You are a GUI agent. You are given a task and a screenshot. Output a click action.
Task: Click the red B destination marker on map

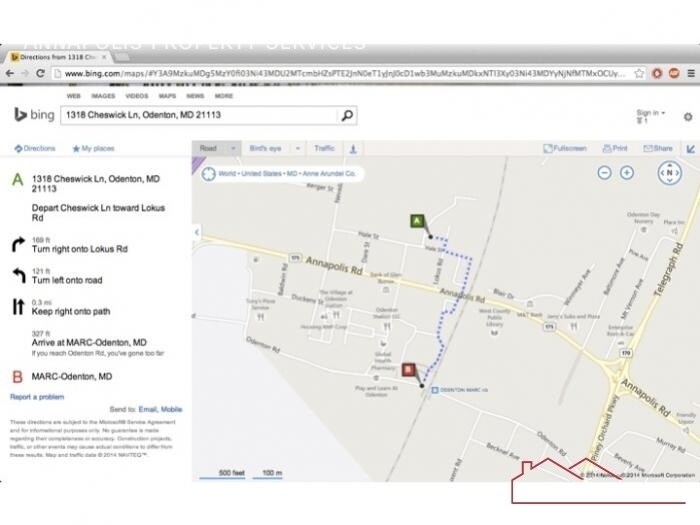pyautogui.click(x=408, y=370)
